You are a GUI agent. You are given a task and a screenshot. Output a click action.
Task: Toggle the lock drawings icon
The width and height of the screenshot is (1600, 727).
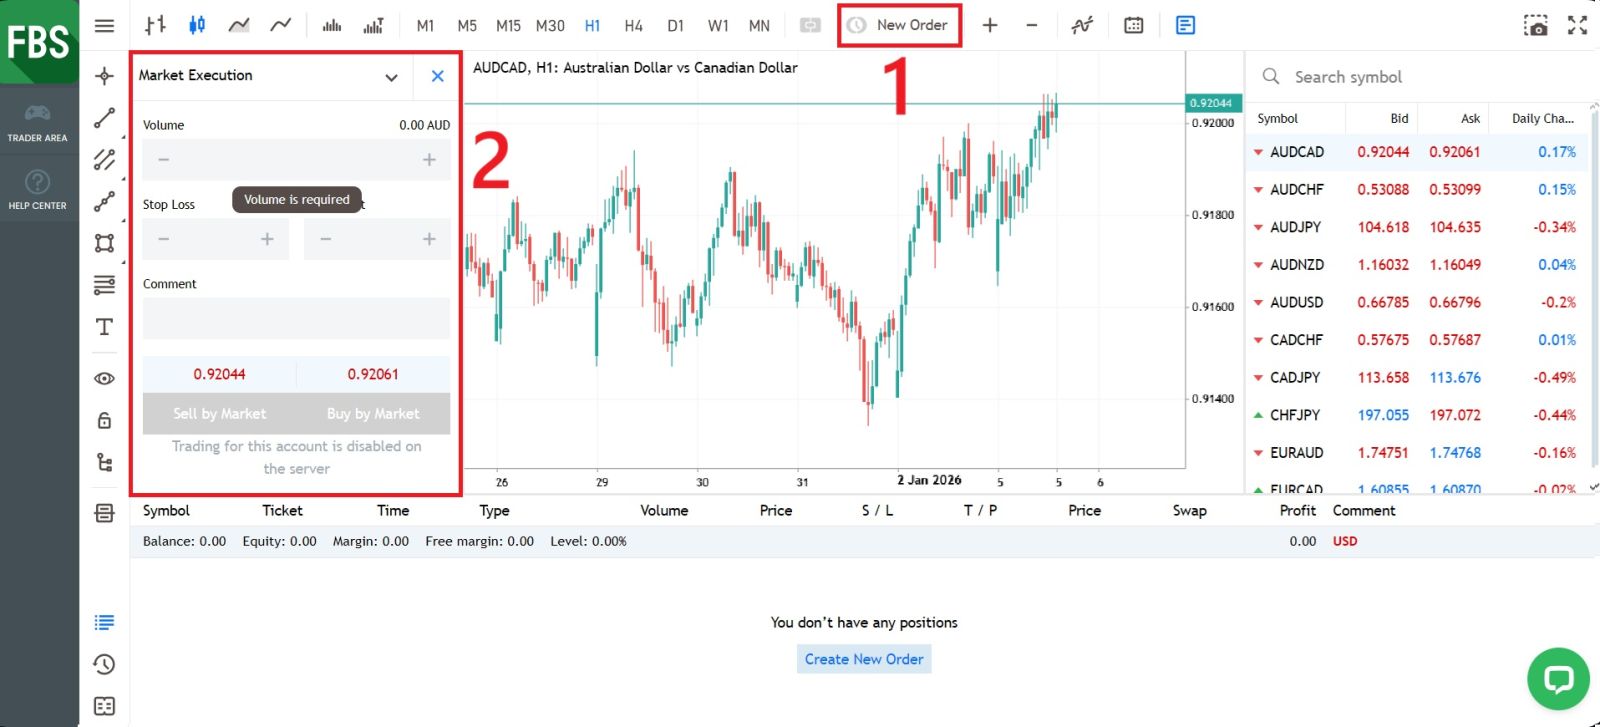[x=104, y=420]
